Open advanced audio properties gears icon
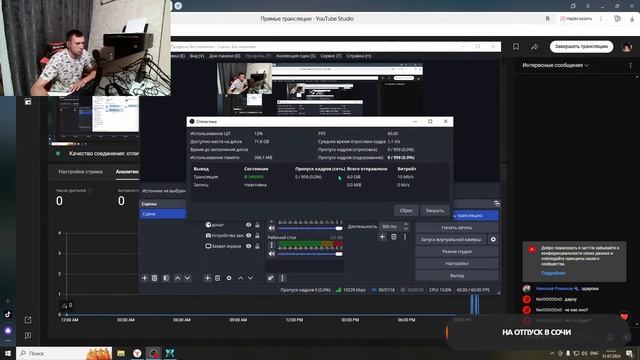The width and height of the screenshot is (640, 360). tap(271, 278)
